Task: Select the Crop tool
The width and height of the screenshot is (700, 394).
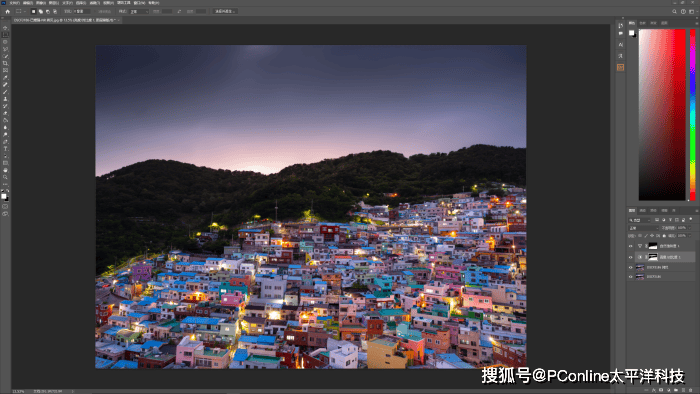Action: pyautogui.click(x=5, y=63)
